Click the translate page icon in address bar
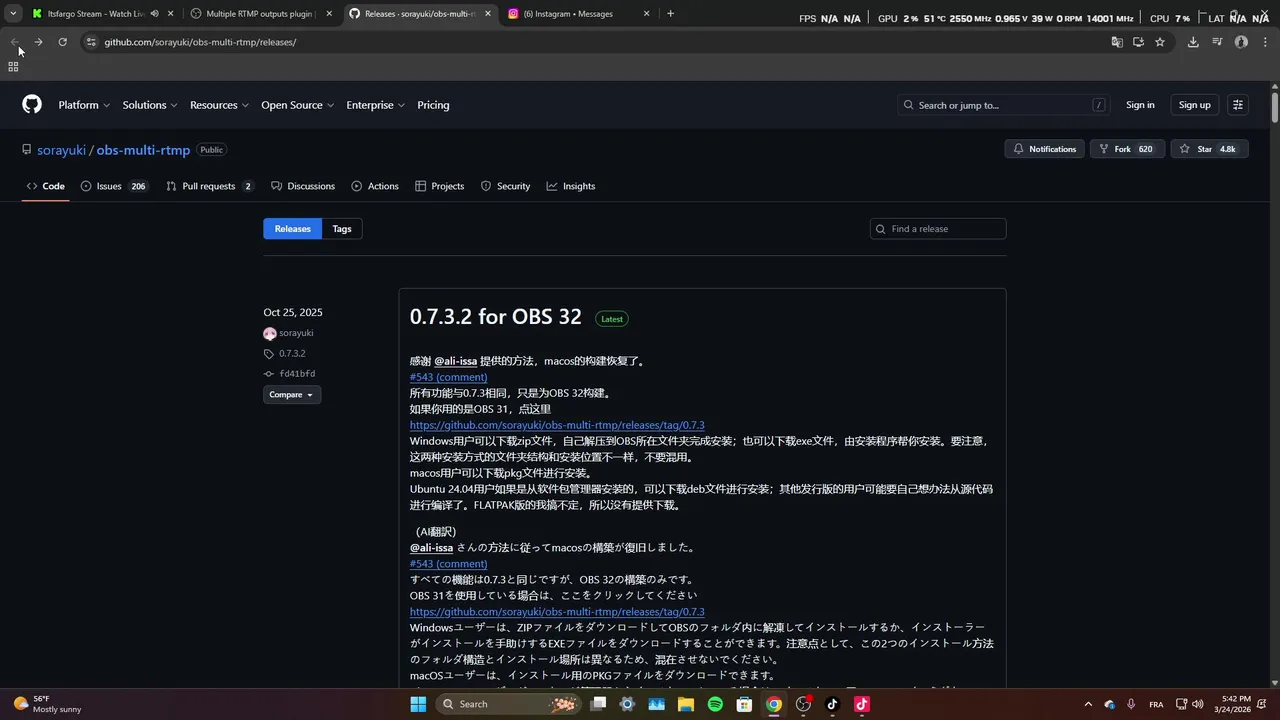Screen dimensions: 1280x720 (x=1117, y=42)
